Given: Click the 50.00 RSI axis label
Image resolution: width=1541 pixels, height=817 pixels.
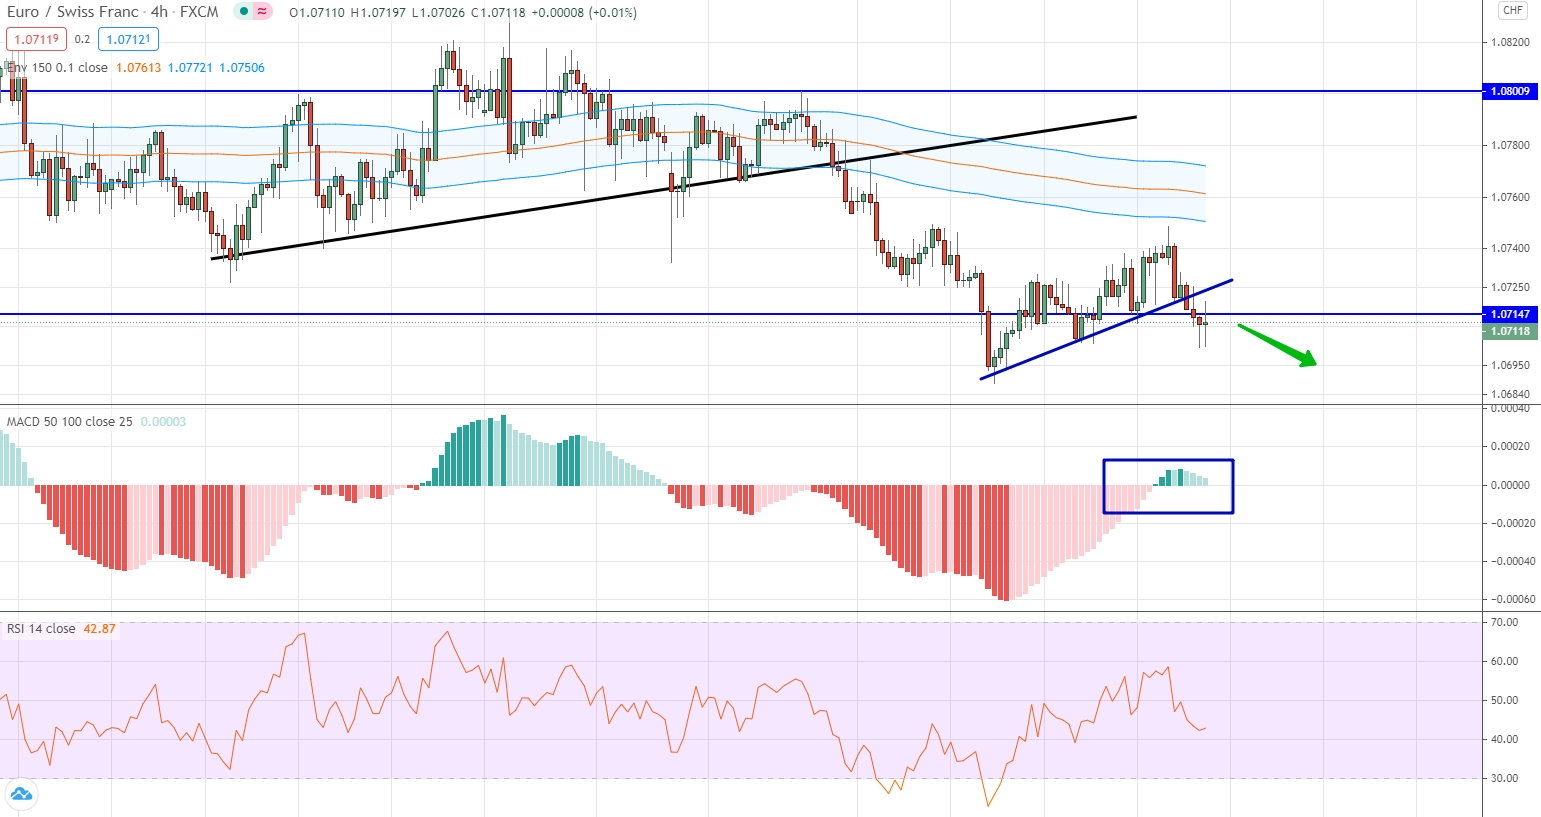Looking at the screenshot, I should coord(1504,700).
